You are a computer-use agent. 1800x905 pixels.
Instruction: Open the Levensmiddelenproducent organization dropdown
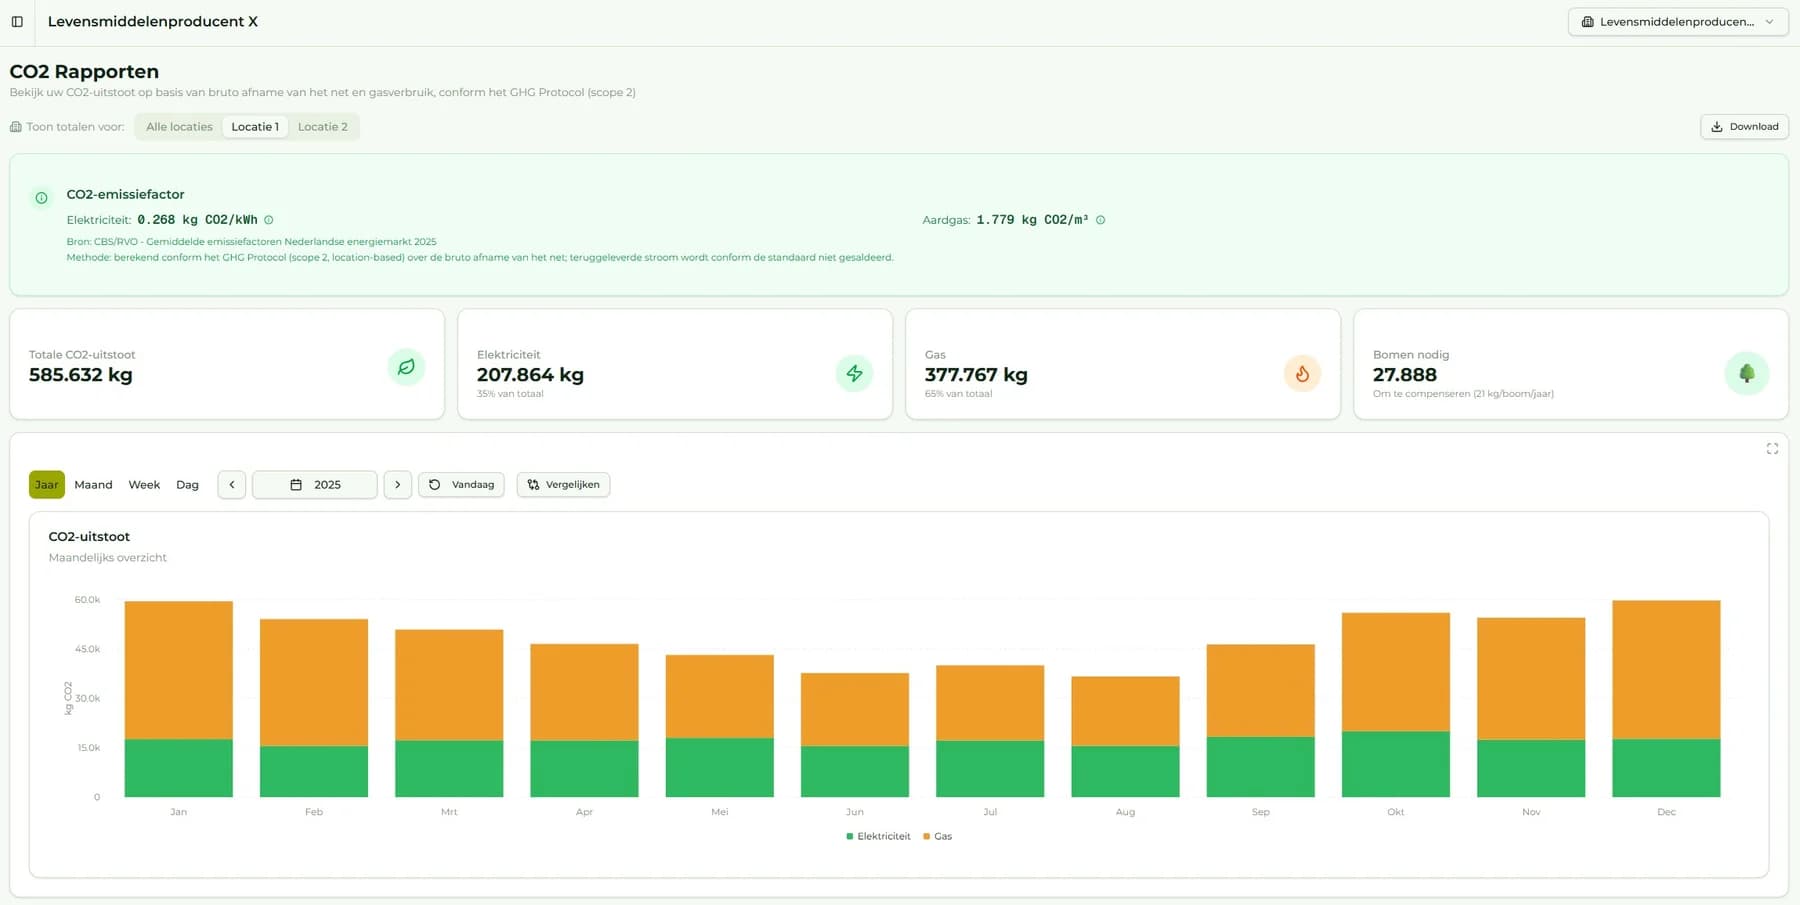tap(1678, 22)
